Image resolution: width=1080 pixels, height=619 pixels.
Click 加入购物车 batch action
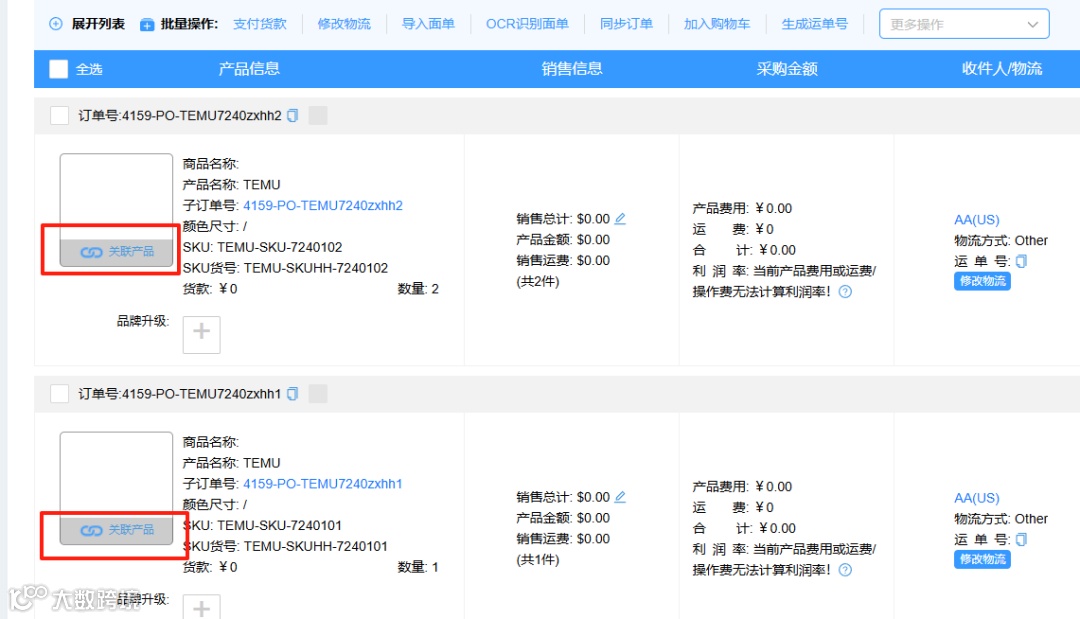(x=716, y=24)
